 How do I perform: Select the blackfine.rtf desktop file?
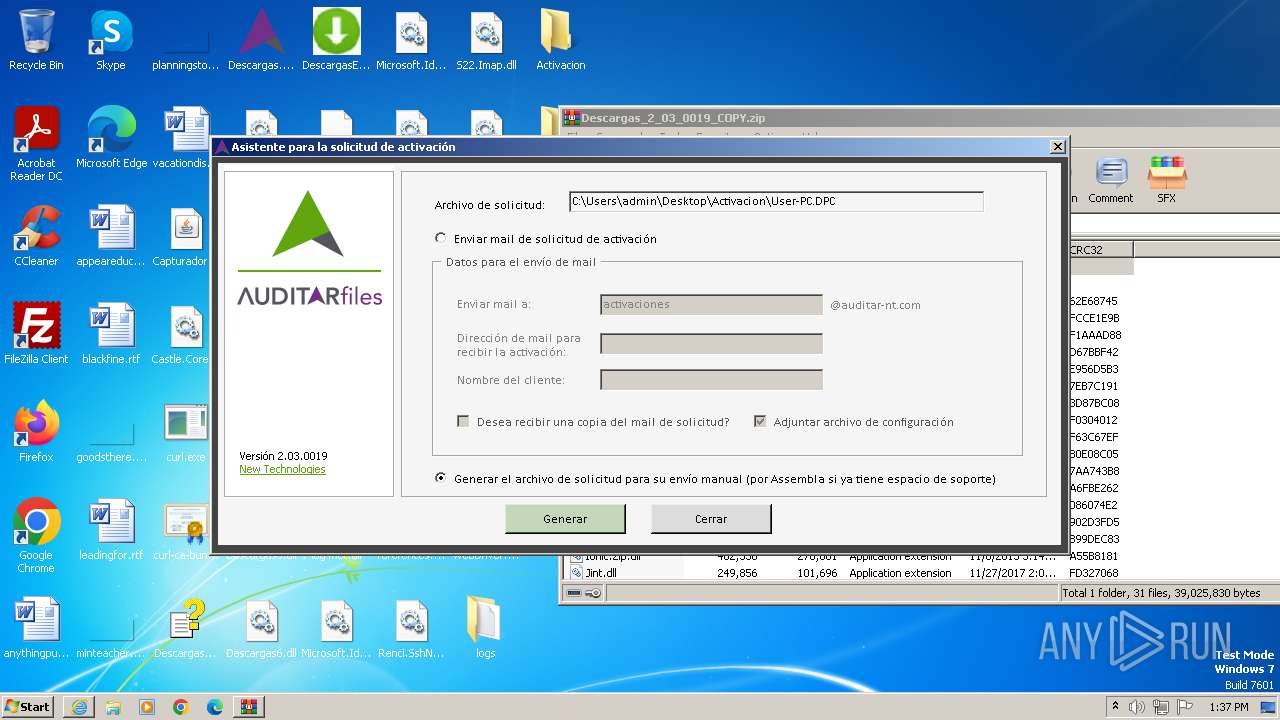pos(111,334)
